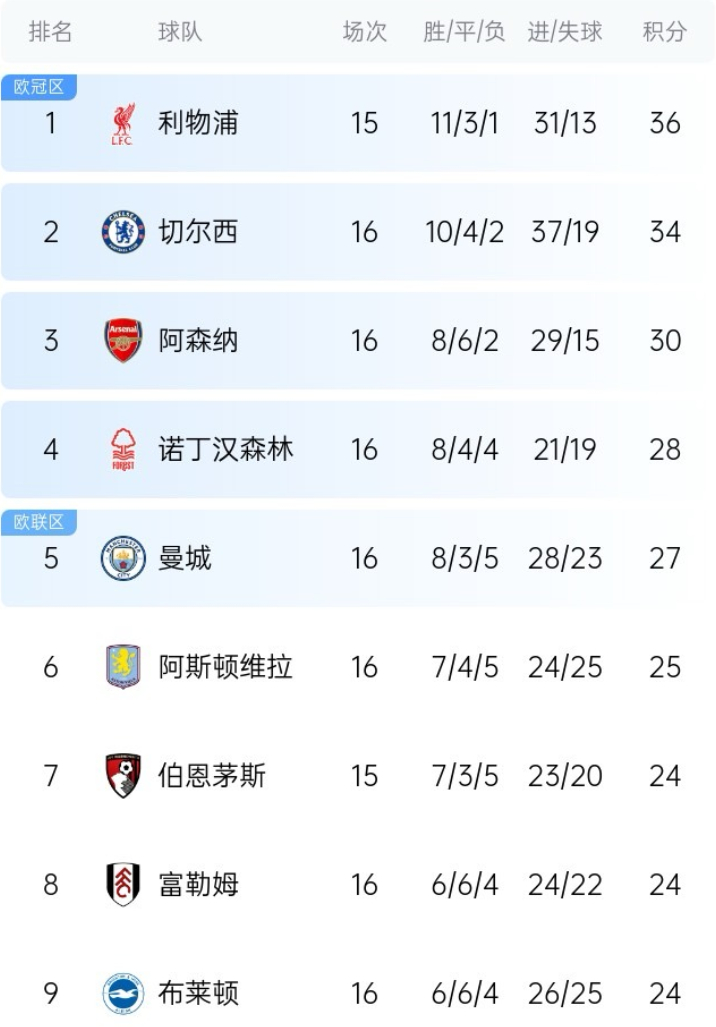Open the Chelsea club badge
The width and height of the screenshot is (716, 1027).
point(123,232)
